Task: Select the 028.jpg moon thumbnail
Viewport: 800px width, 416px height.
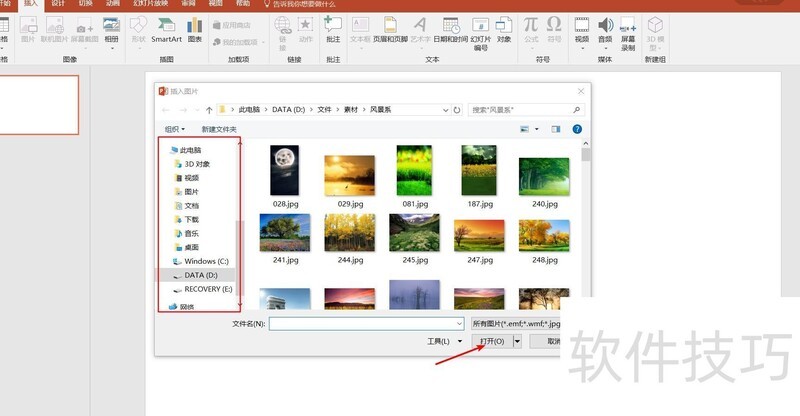Action: click(285, 170)
